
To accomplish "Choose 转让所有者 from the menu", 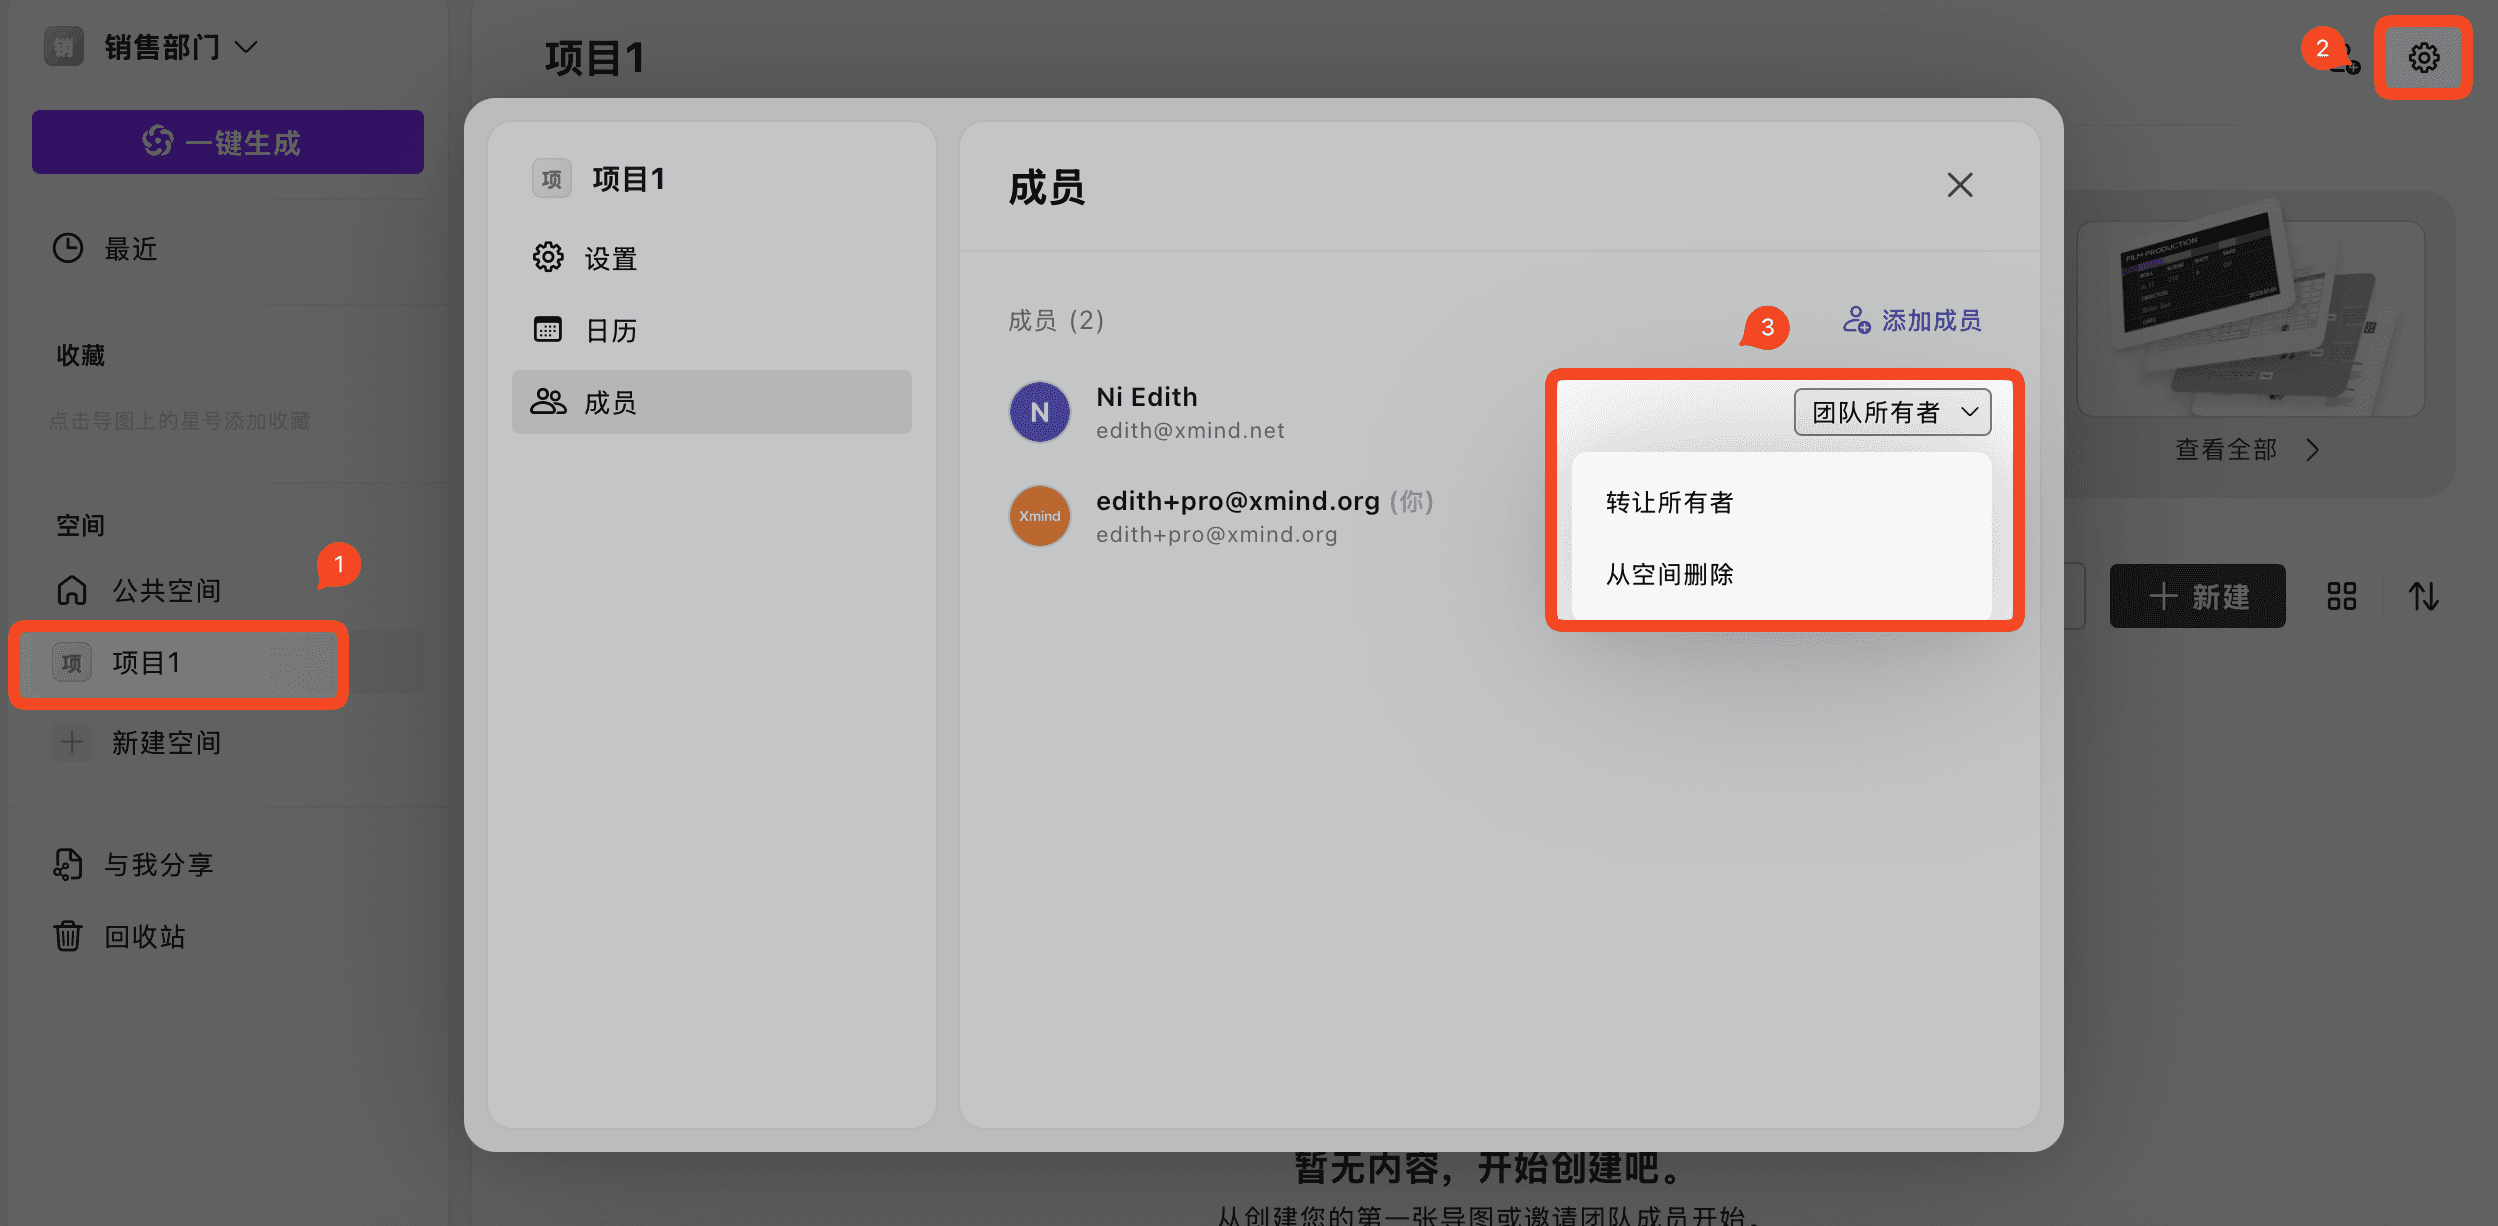I will pos(1669,502).
